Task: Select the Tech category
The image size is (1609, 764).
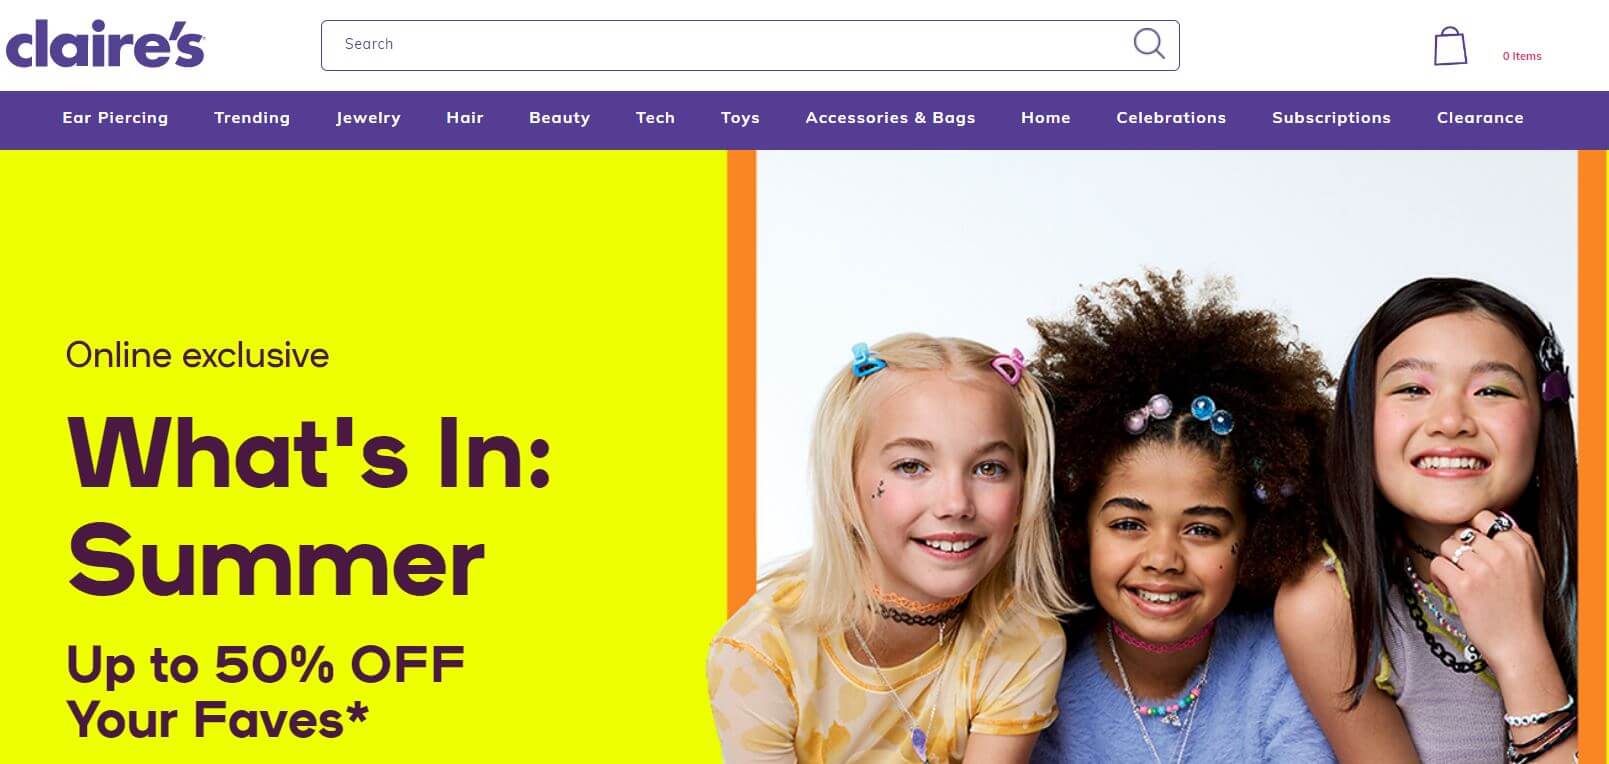Action: [x=656, y=118]
